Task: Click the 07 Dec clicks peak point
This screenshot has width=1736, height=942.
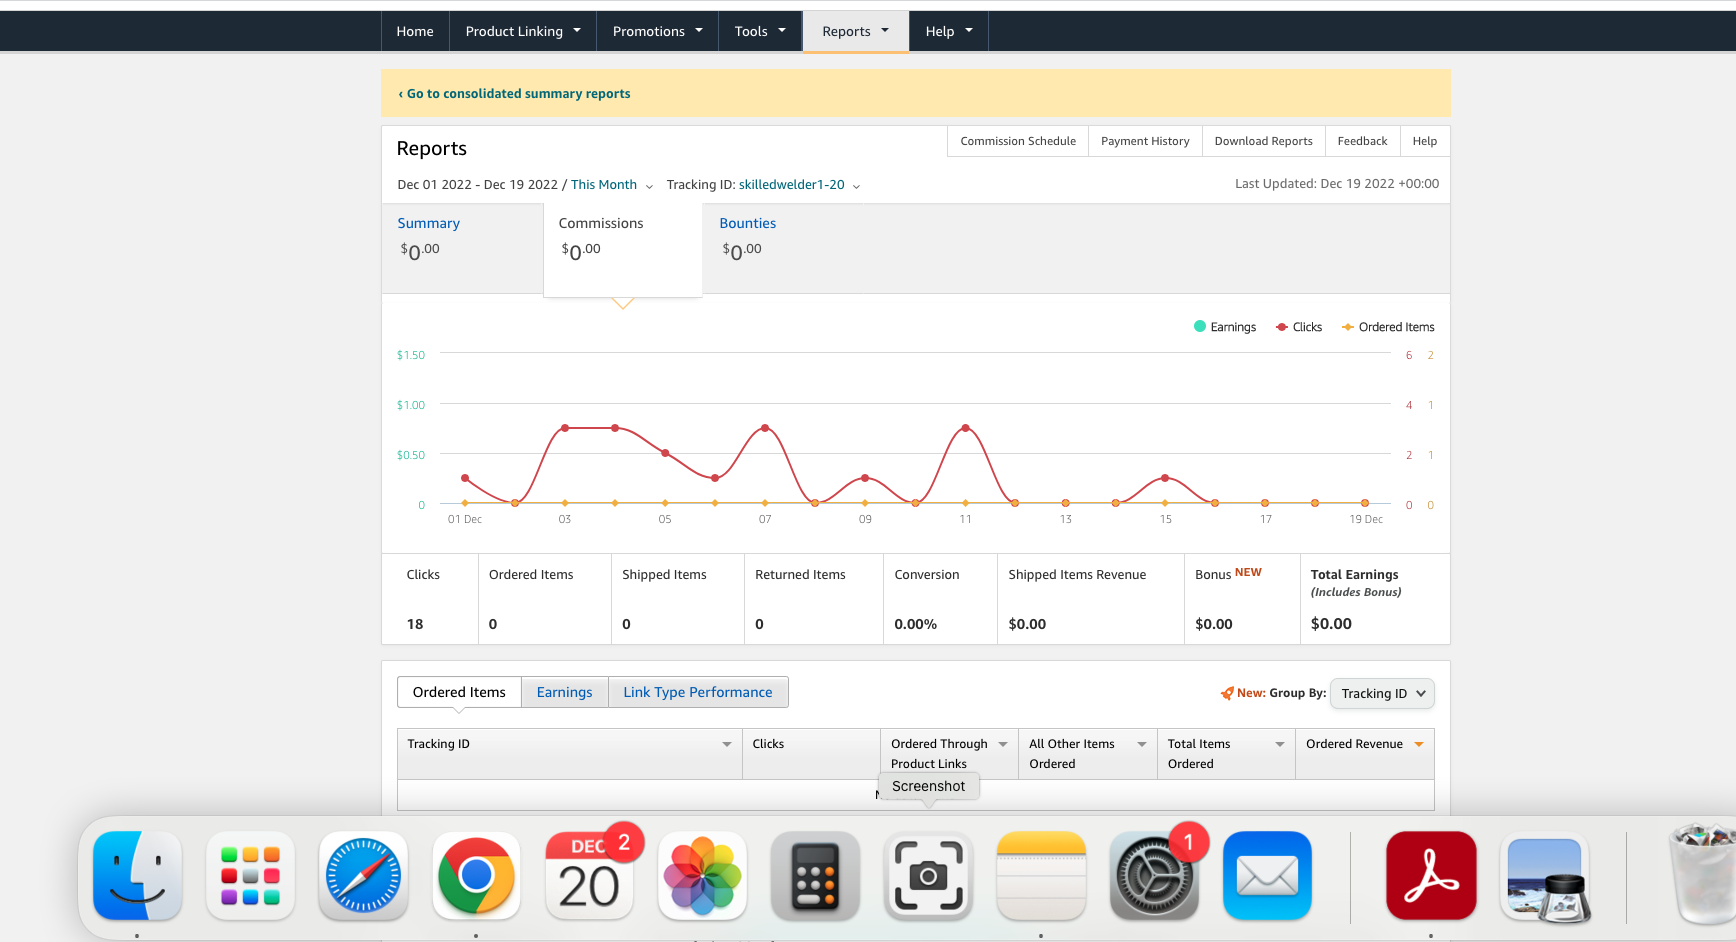Action: point(765,428)
